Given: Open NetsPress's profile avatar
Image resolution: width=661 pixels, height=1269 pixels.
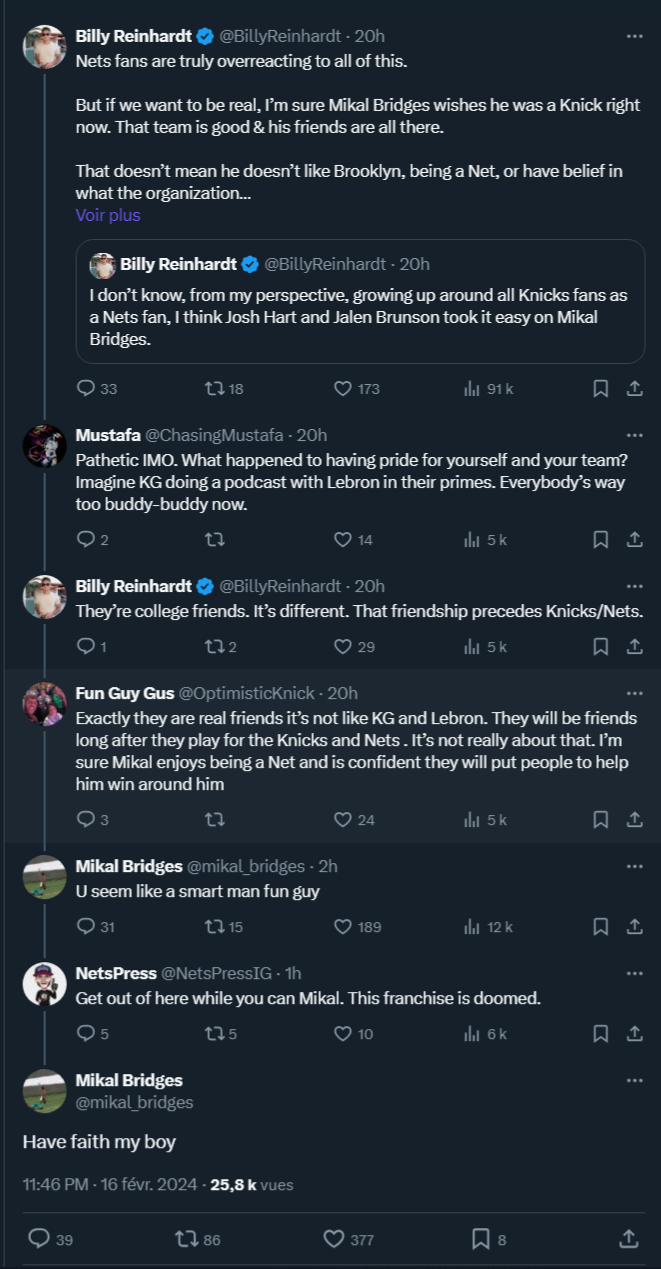Looking at the screenshot, I should click(x=44, y=984).
